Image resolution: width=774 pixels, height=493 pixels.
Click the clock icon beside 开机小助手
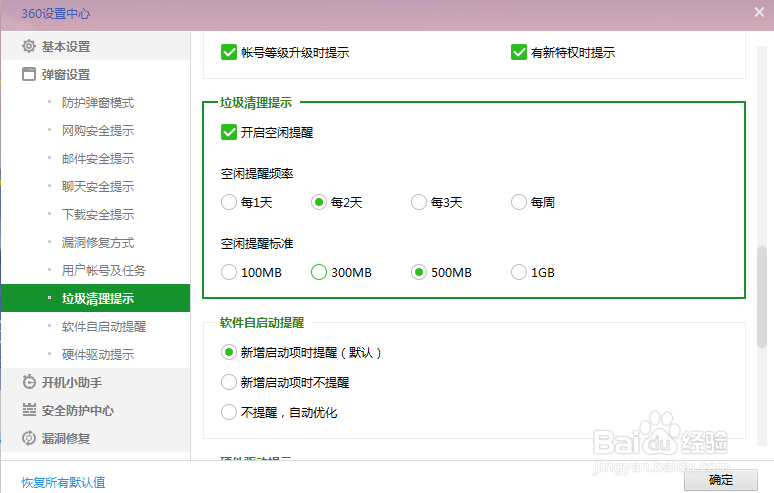29,382
